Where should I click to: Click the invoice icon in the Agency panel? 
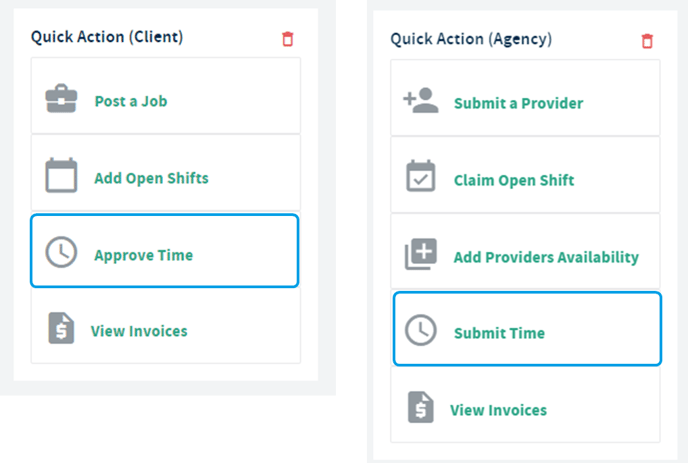click(420, 409)
